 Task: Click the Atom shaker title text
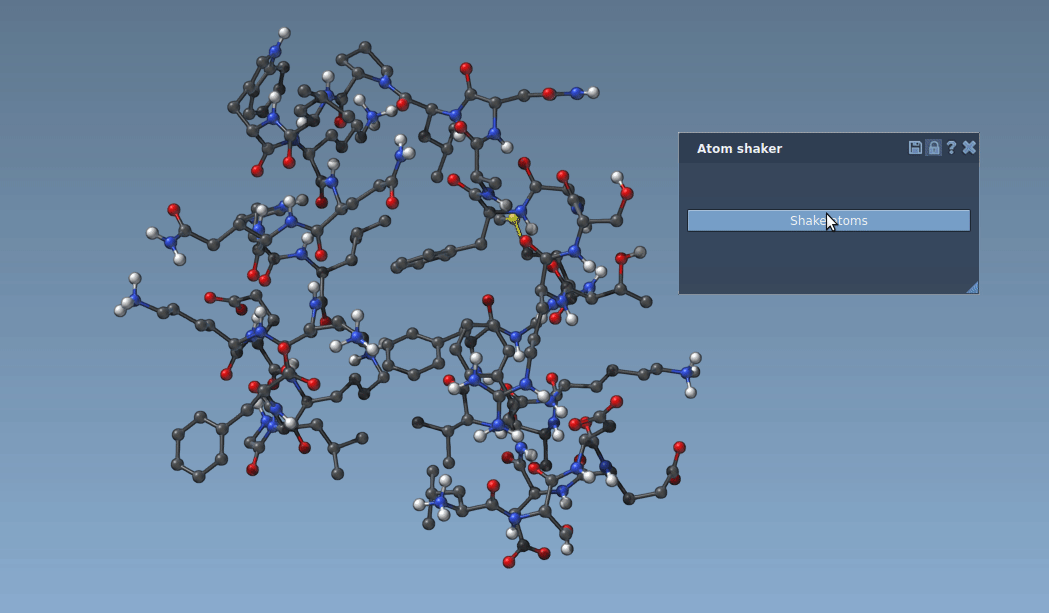(x=739, y=147)
